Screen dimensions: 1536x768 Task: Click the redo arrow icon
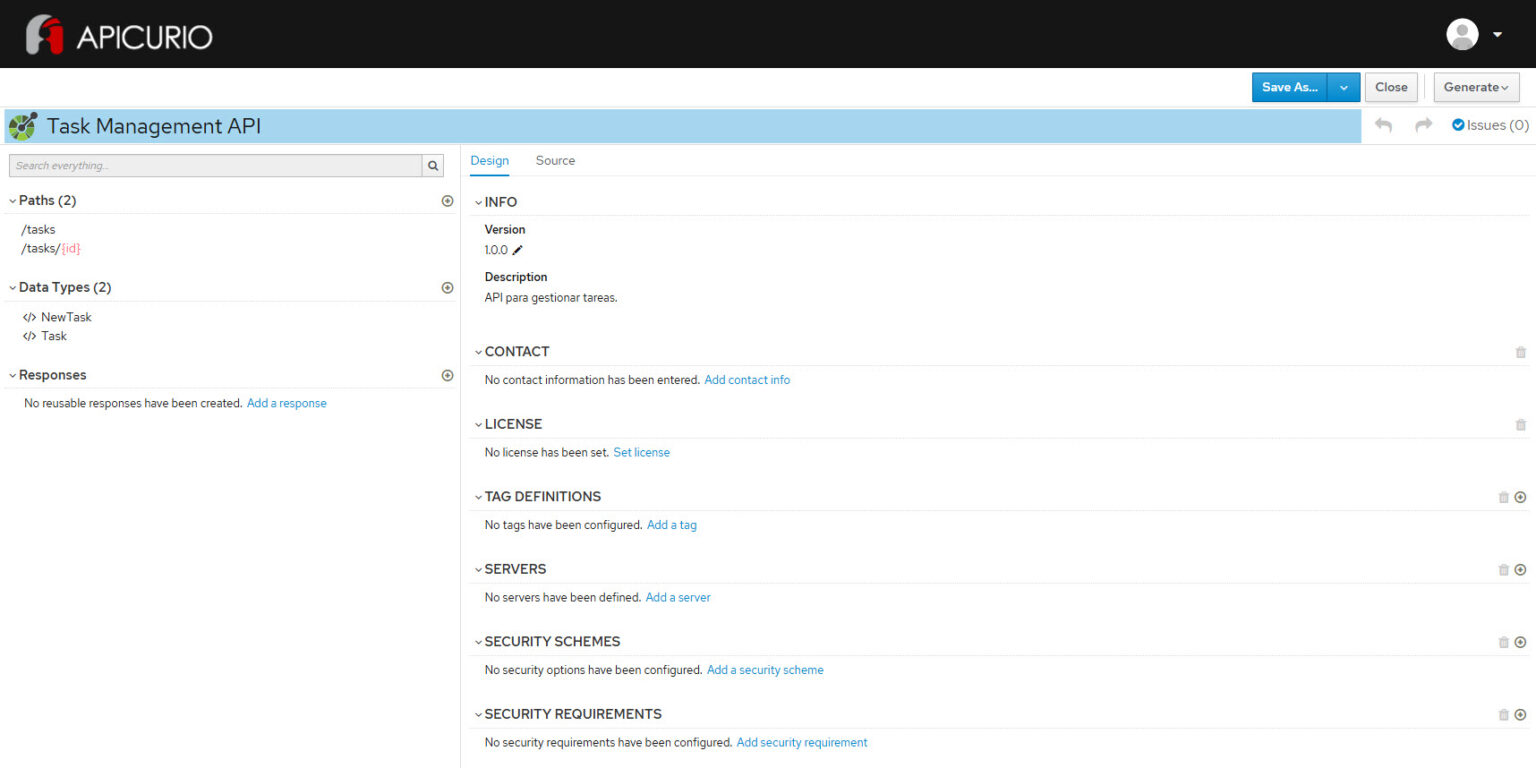coord(1424,125)
